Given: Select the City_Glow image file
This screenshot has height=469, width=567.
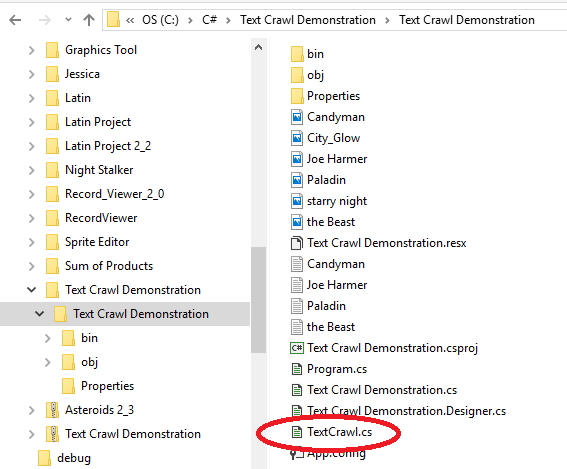Looking at the screenshot, I should click(326, 138).
